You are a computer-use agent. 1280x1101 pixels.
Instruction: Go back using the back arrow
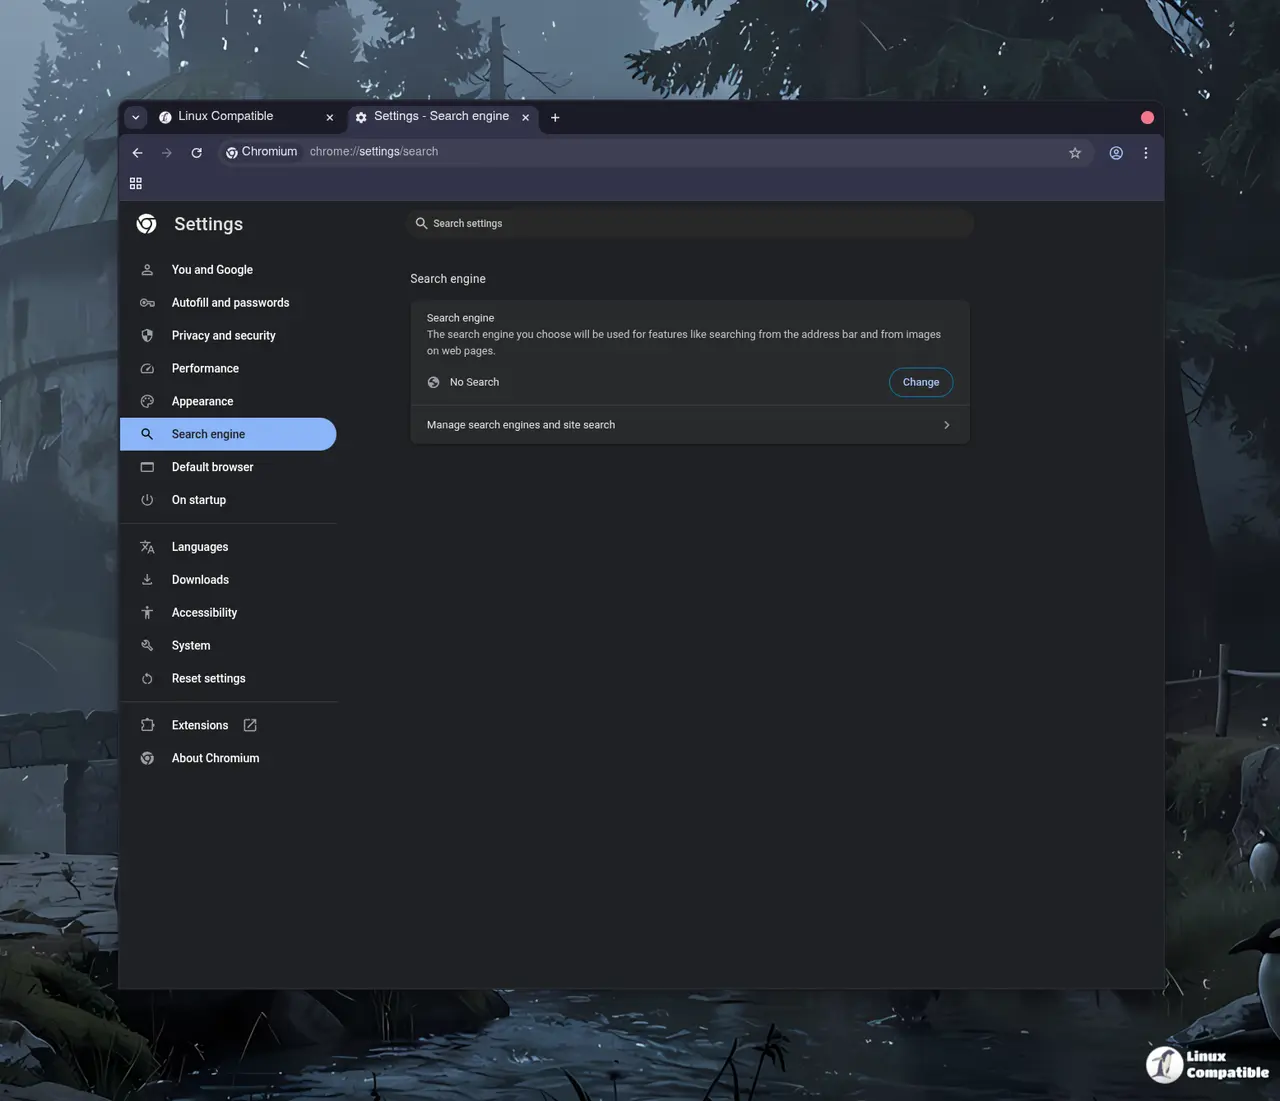point(138,153)
